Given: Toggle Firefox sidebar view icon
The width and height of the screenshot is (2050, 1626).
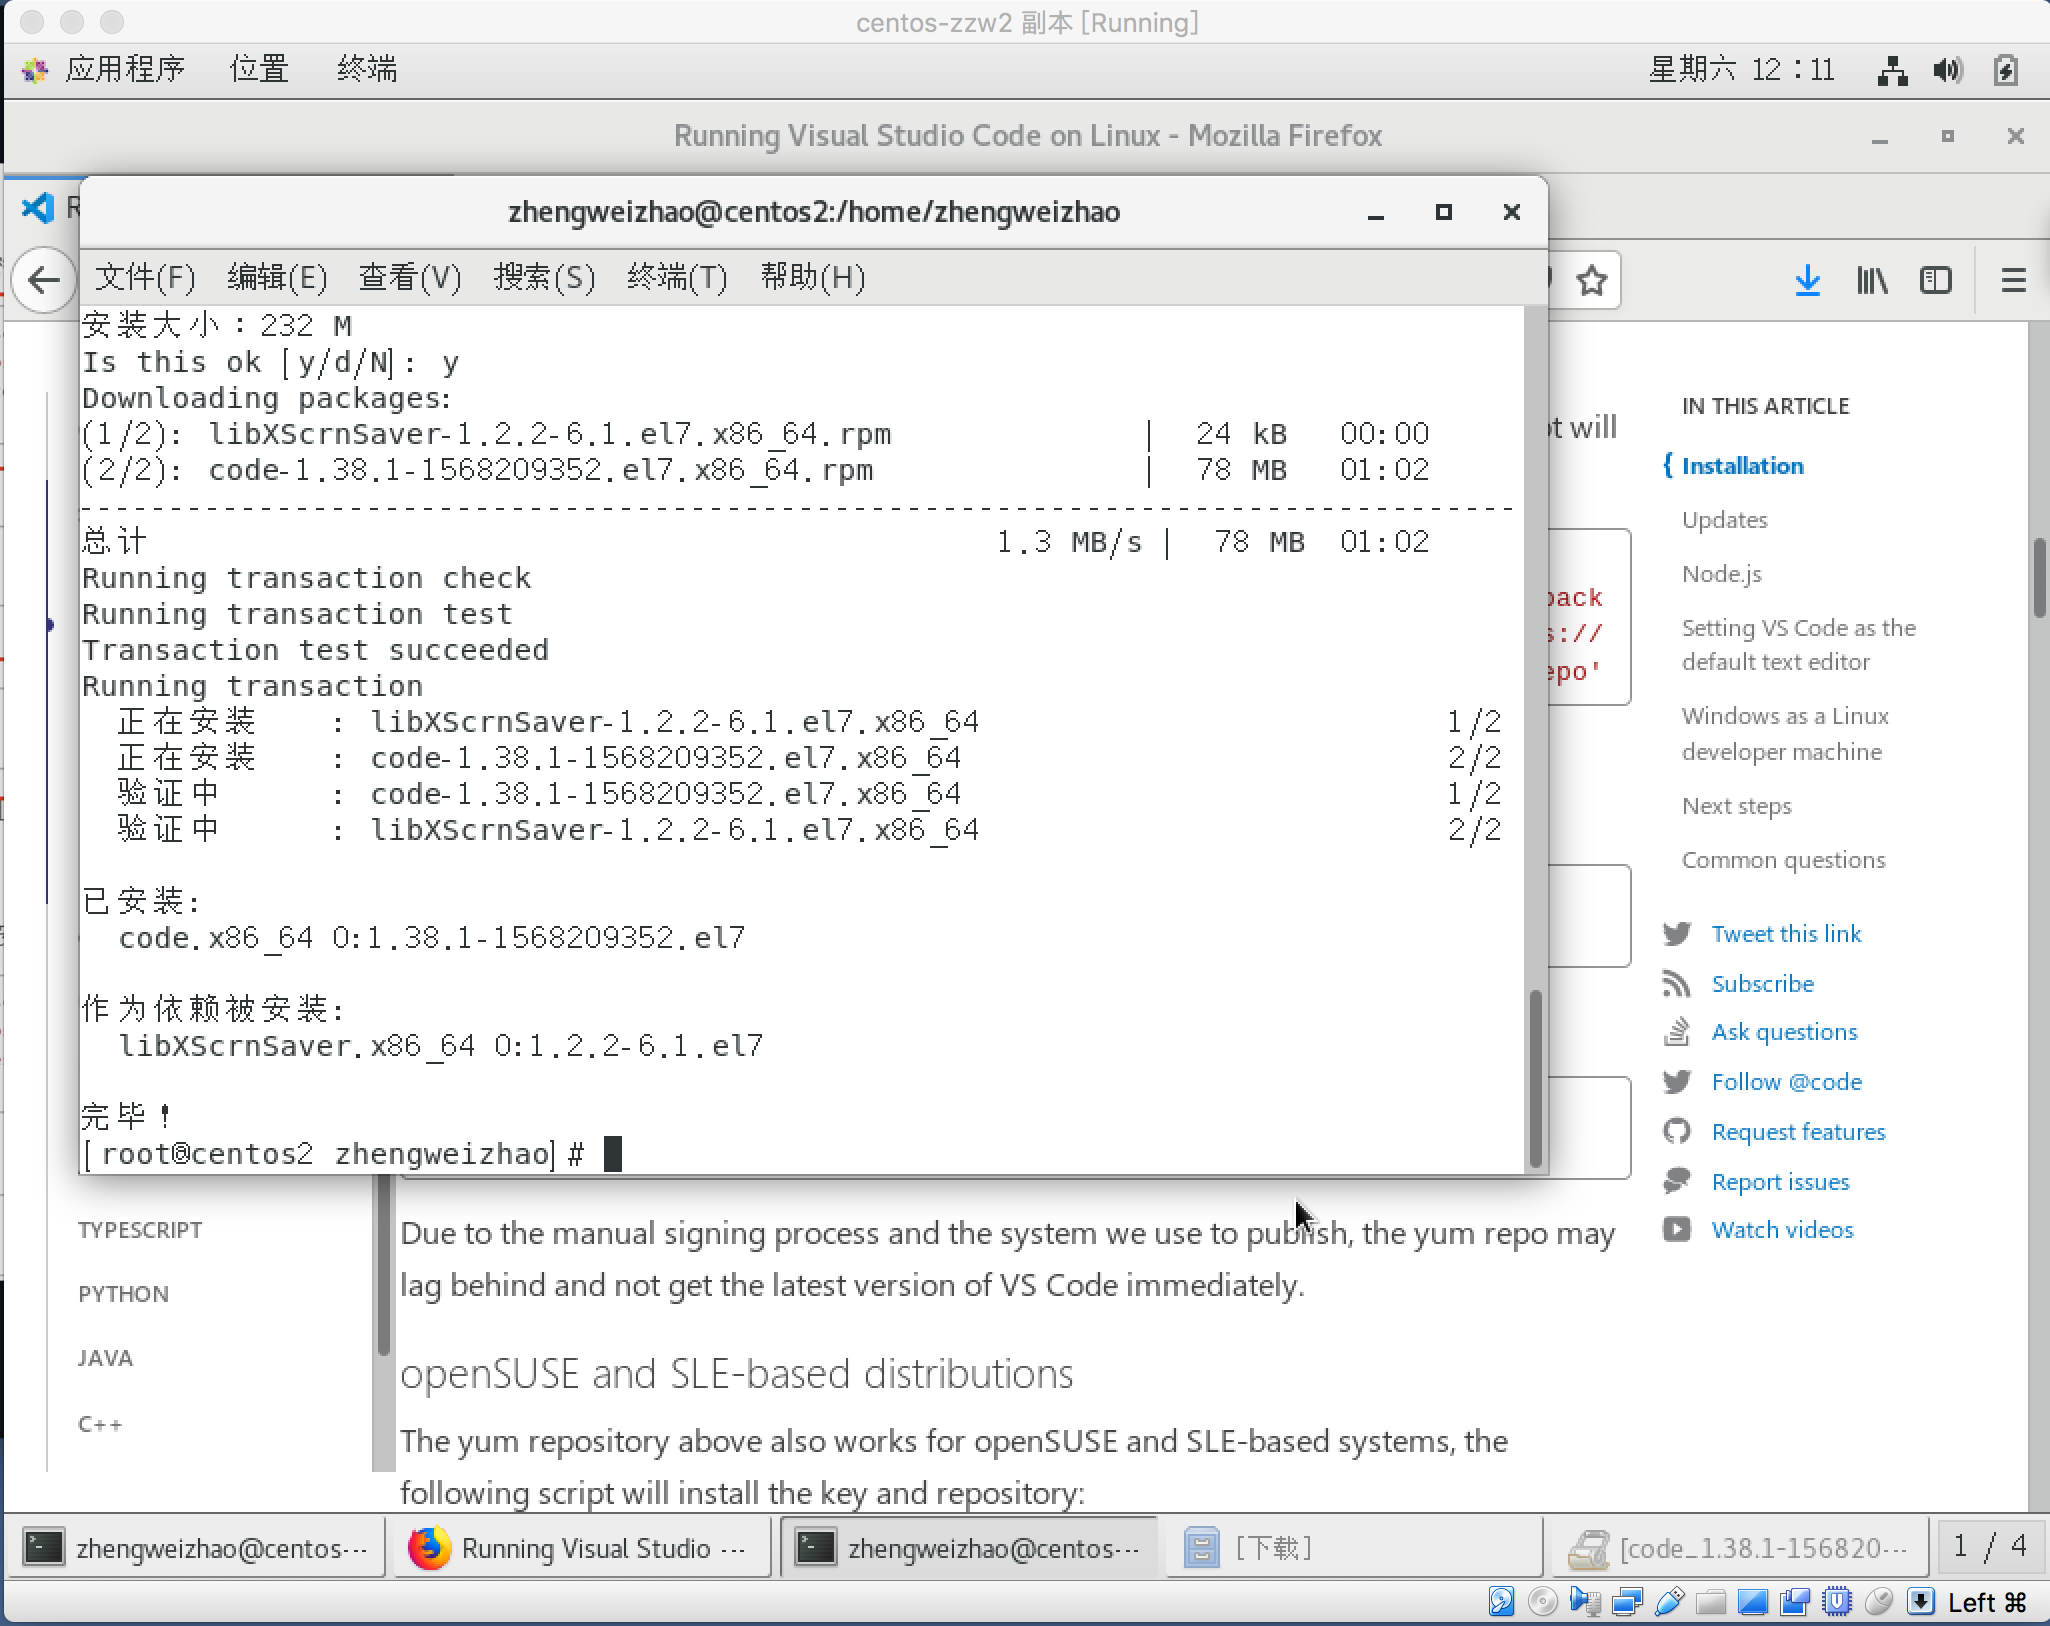Looking at the screenshot, I should (x=1936, y=280).
